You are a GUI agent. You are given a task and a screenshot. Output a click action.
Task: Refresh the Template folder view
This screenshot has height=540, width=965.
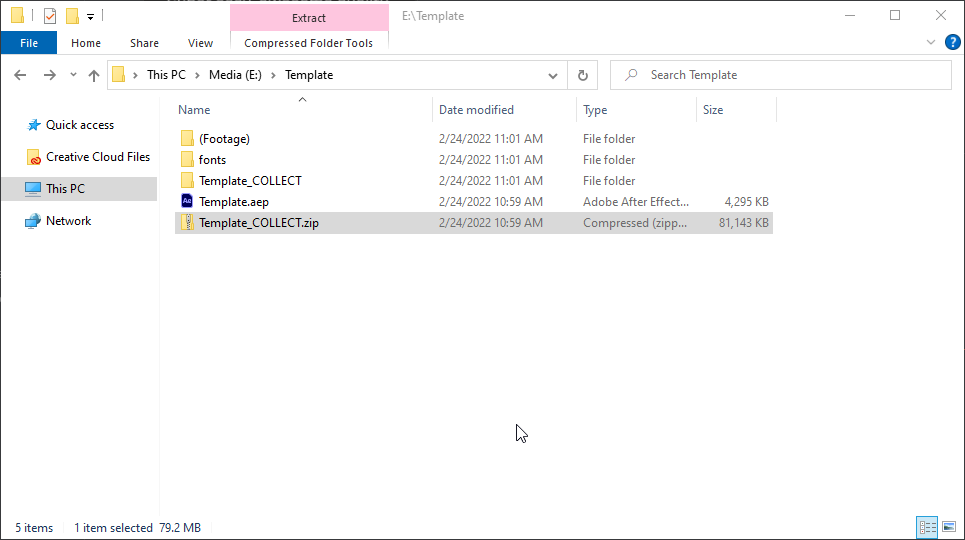coord(583,75)
